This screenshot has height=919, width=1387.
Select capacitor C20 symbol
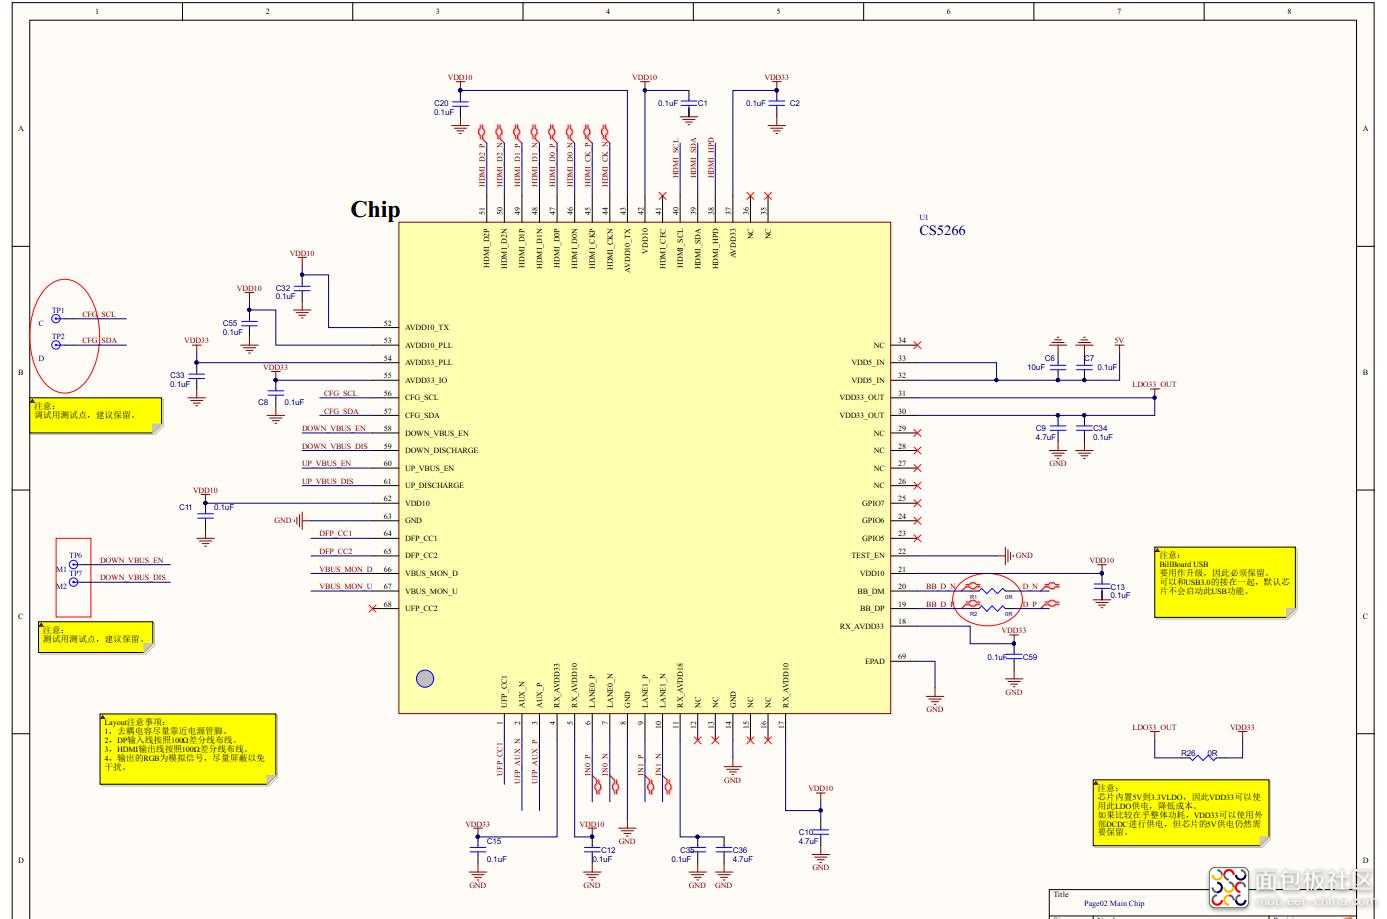(x=461, y=103)
